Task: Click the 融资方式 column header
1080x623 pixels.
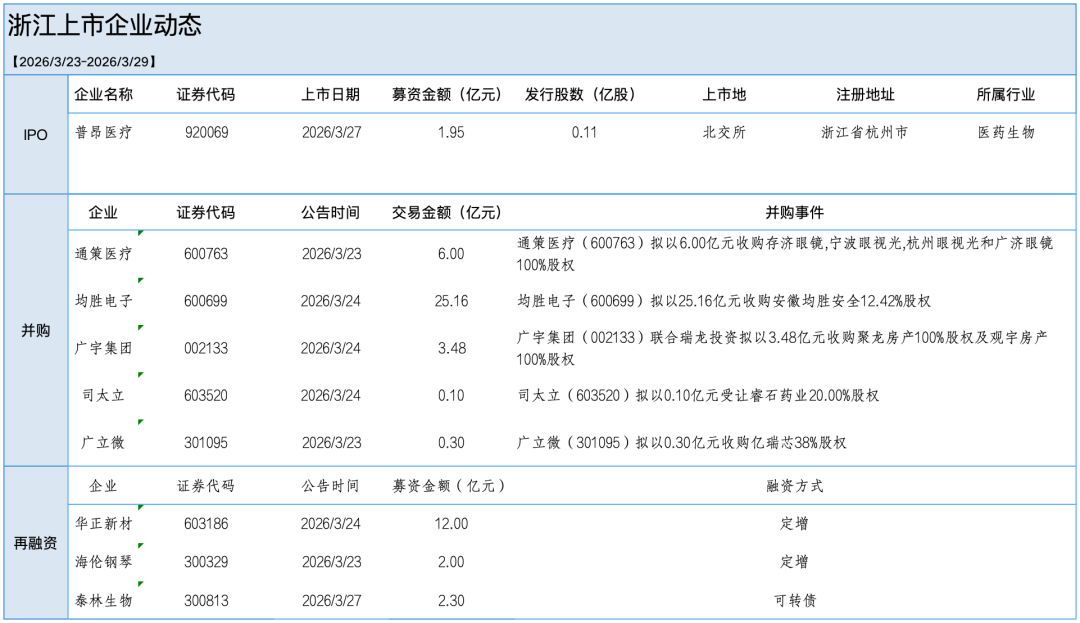Action: coord(795,486)
